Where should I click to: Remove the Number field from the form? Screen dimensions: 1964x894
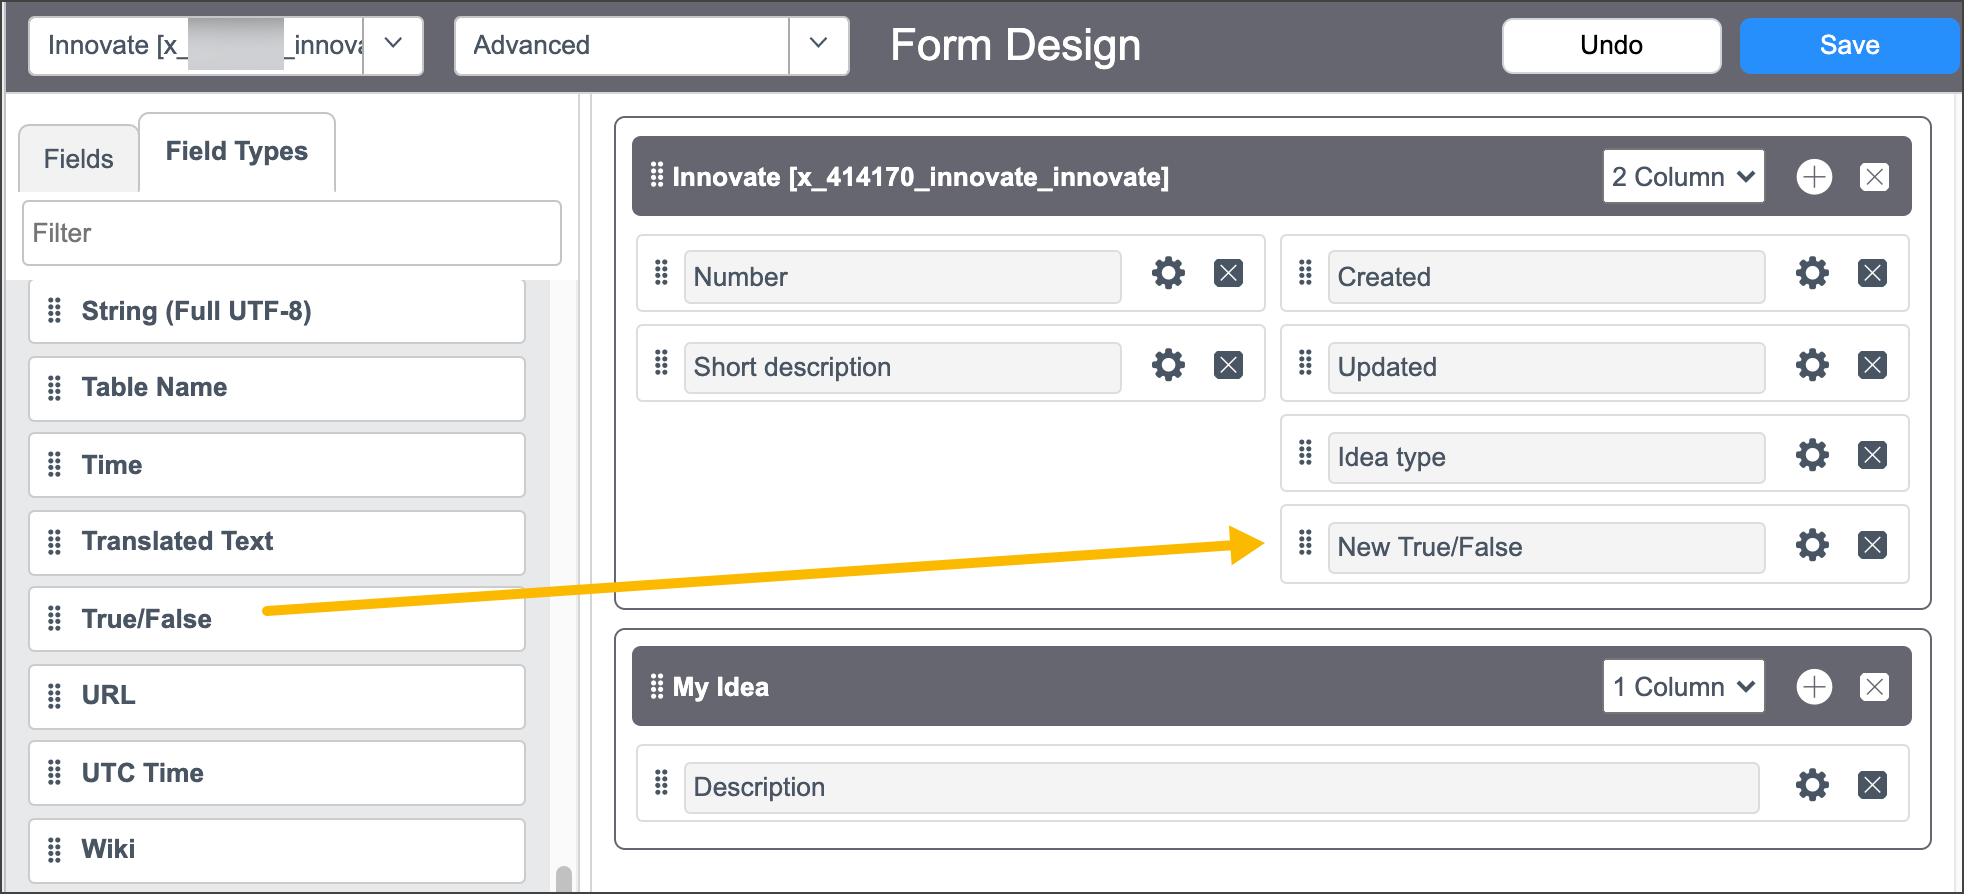pyautogui.click(x=1228, y=273)
